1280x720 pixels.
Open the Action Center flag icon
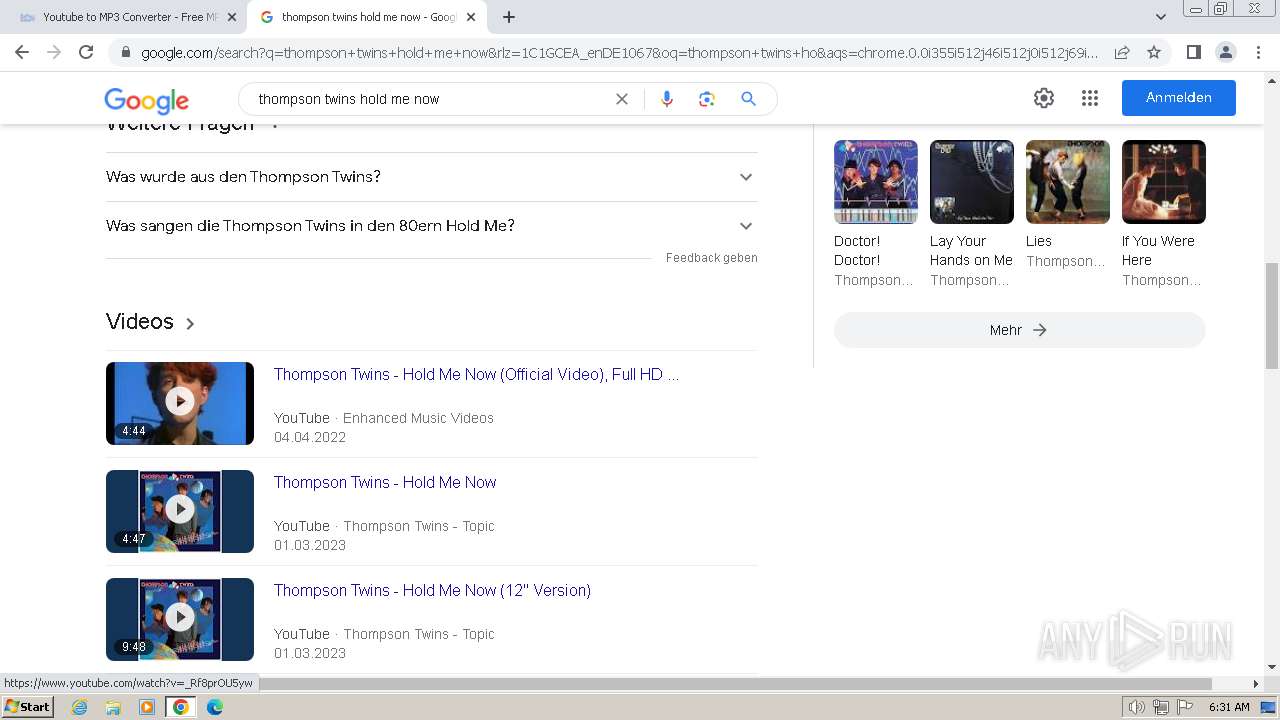coord(1185,707)
